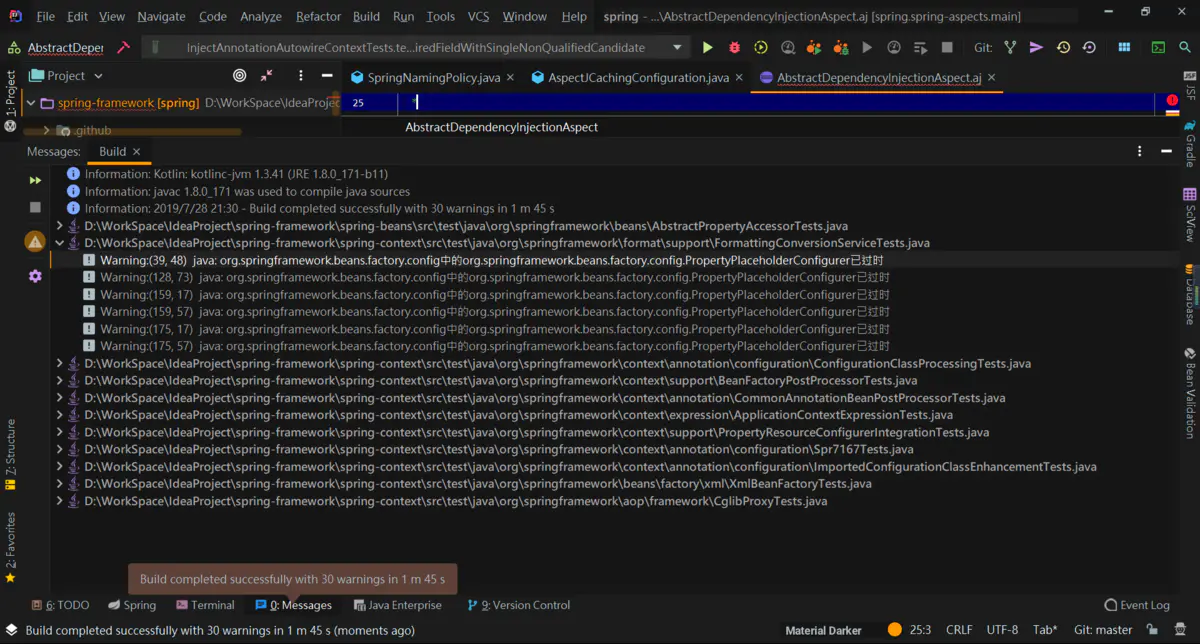Screen dimensions: 1200x644
Task: Locate file with the Project panel target icon
Action: pos(239,75)
